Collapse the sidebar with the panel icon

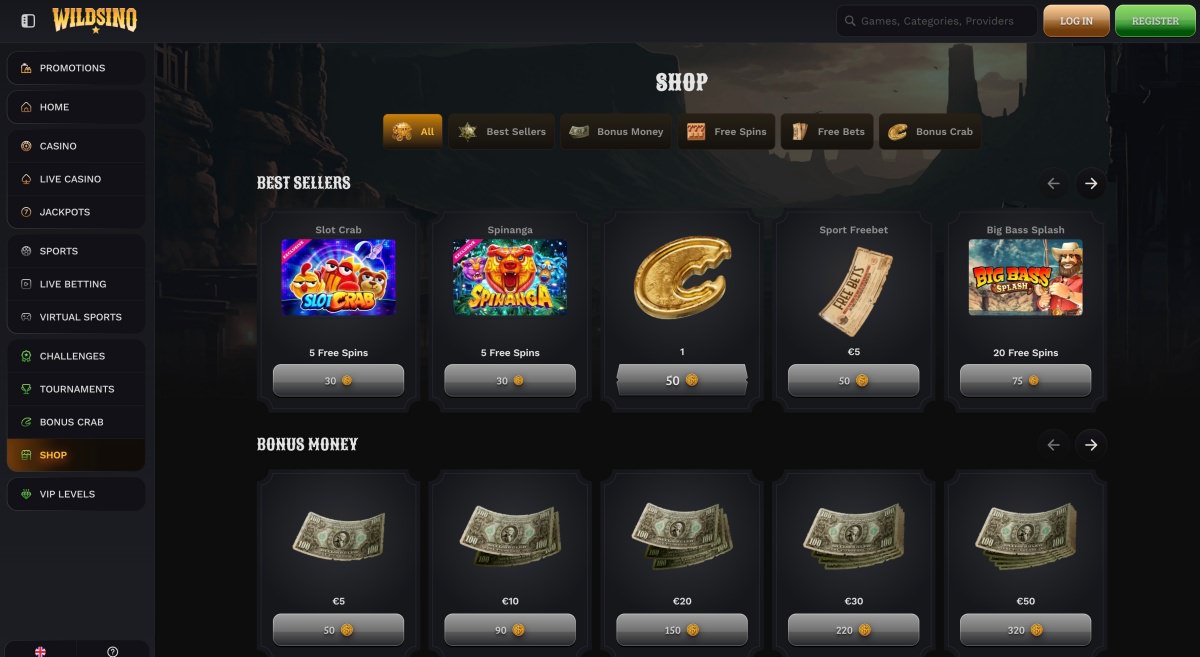click(x=28, y=21)
